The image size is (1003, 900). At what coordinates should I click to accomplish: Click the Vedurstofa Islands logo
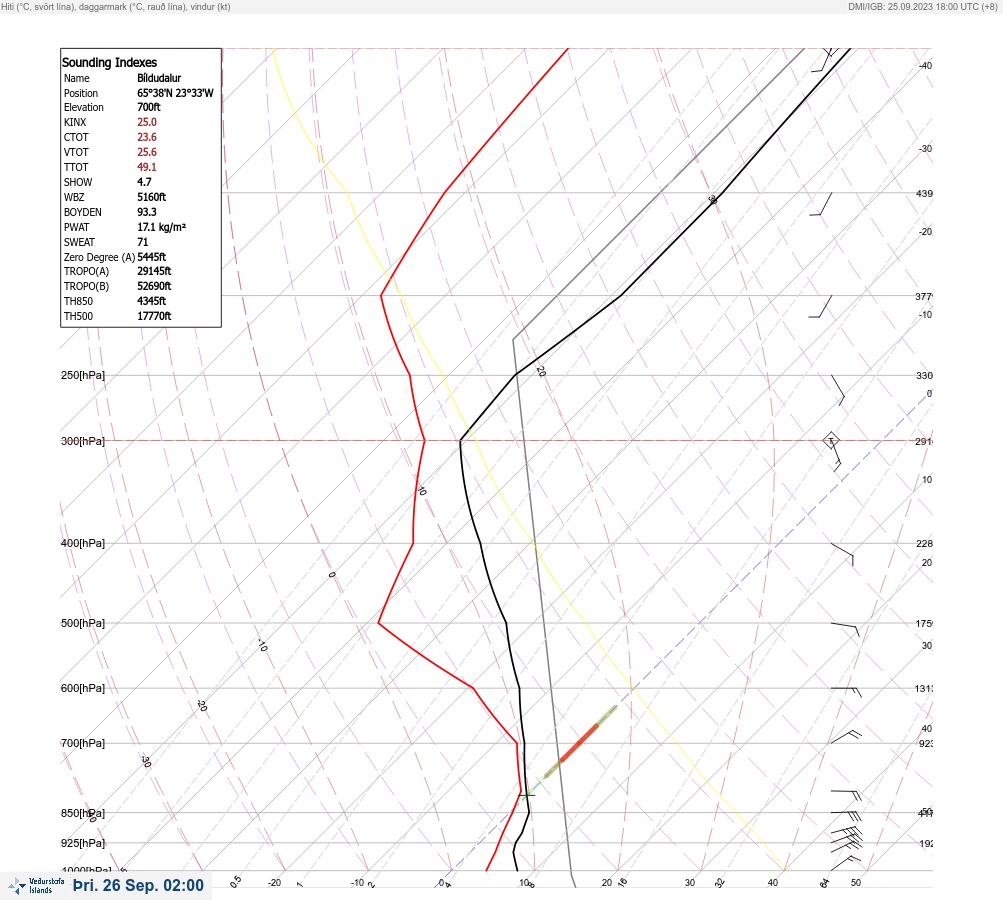pyautogui.click(x=36, y=886)
